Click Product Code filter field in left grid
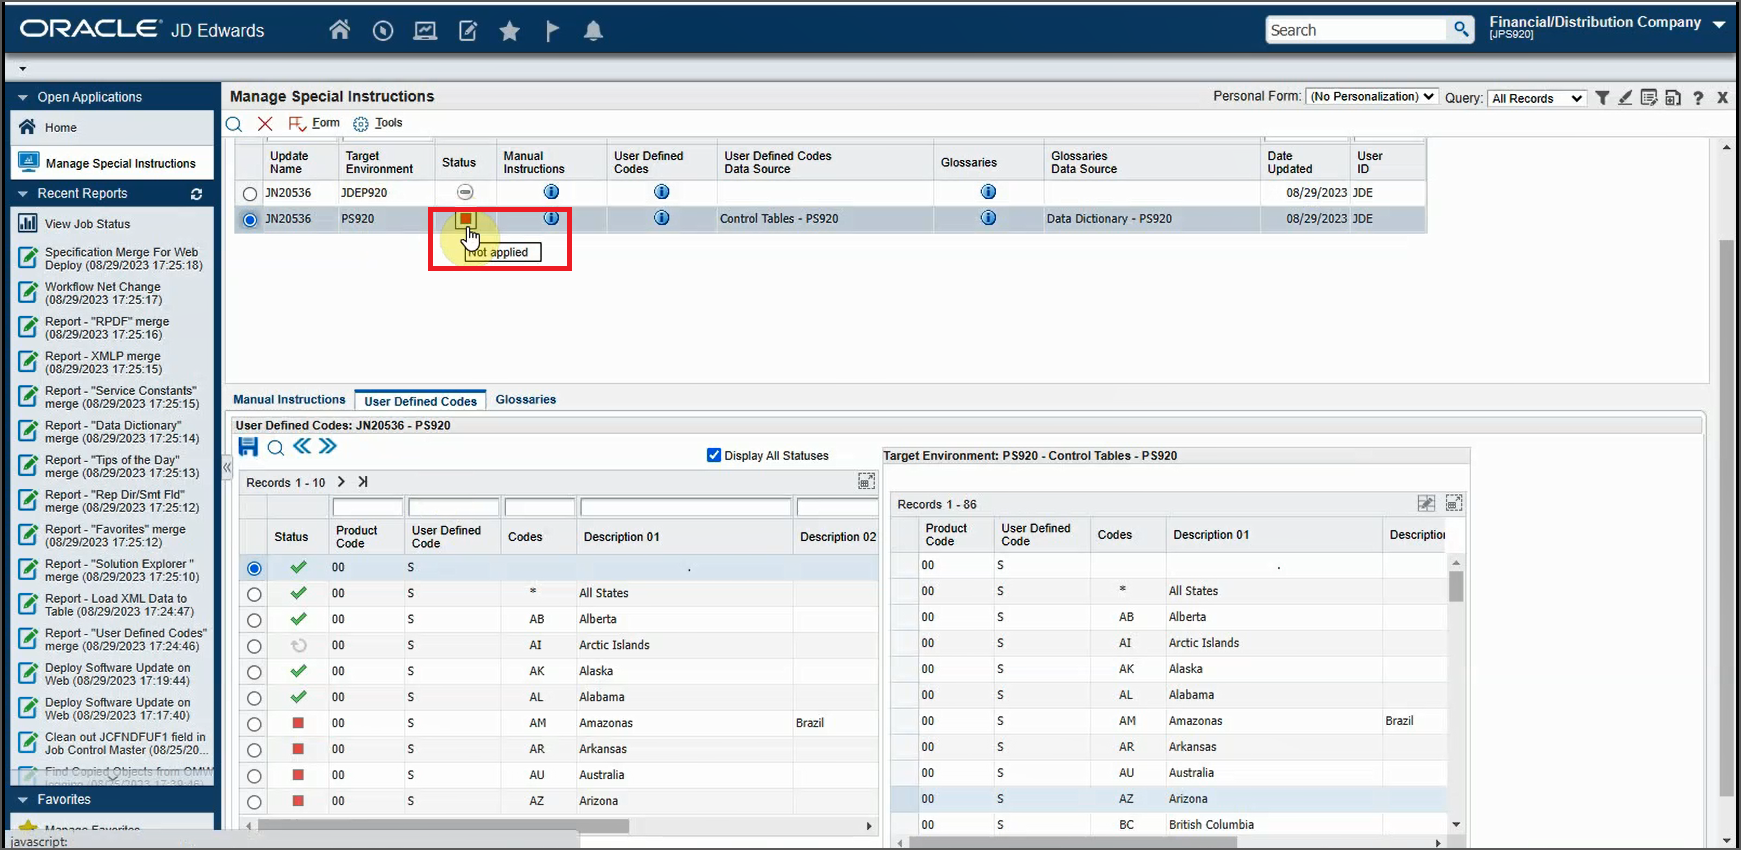 [x=367, y=508]
